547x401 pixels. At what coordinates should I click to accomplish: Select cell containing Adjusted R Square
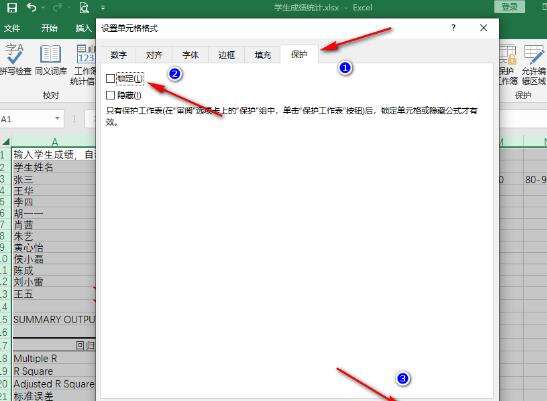pyautogui.click(x=54, y=384)
